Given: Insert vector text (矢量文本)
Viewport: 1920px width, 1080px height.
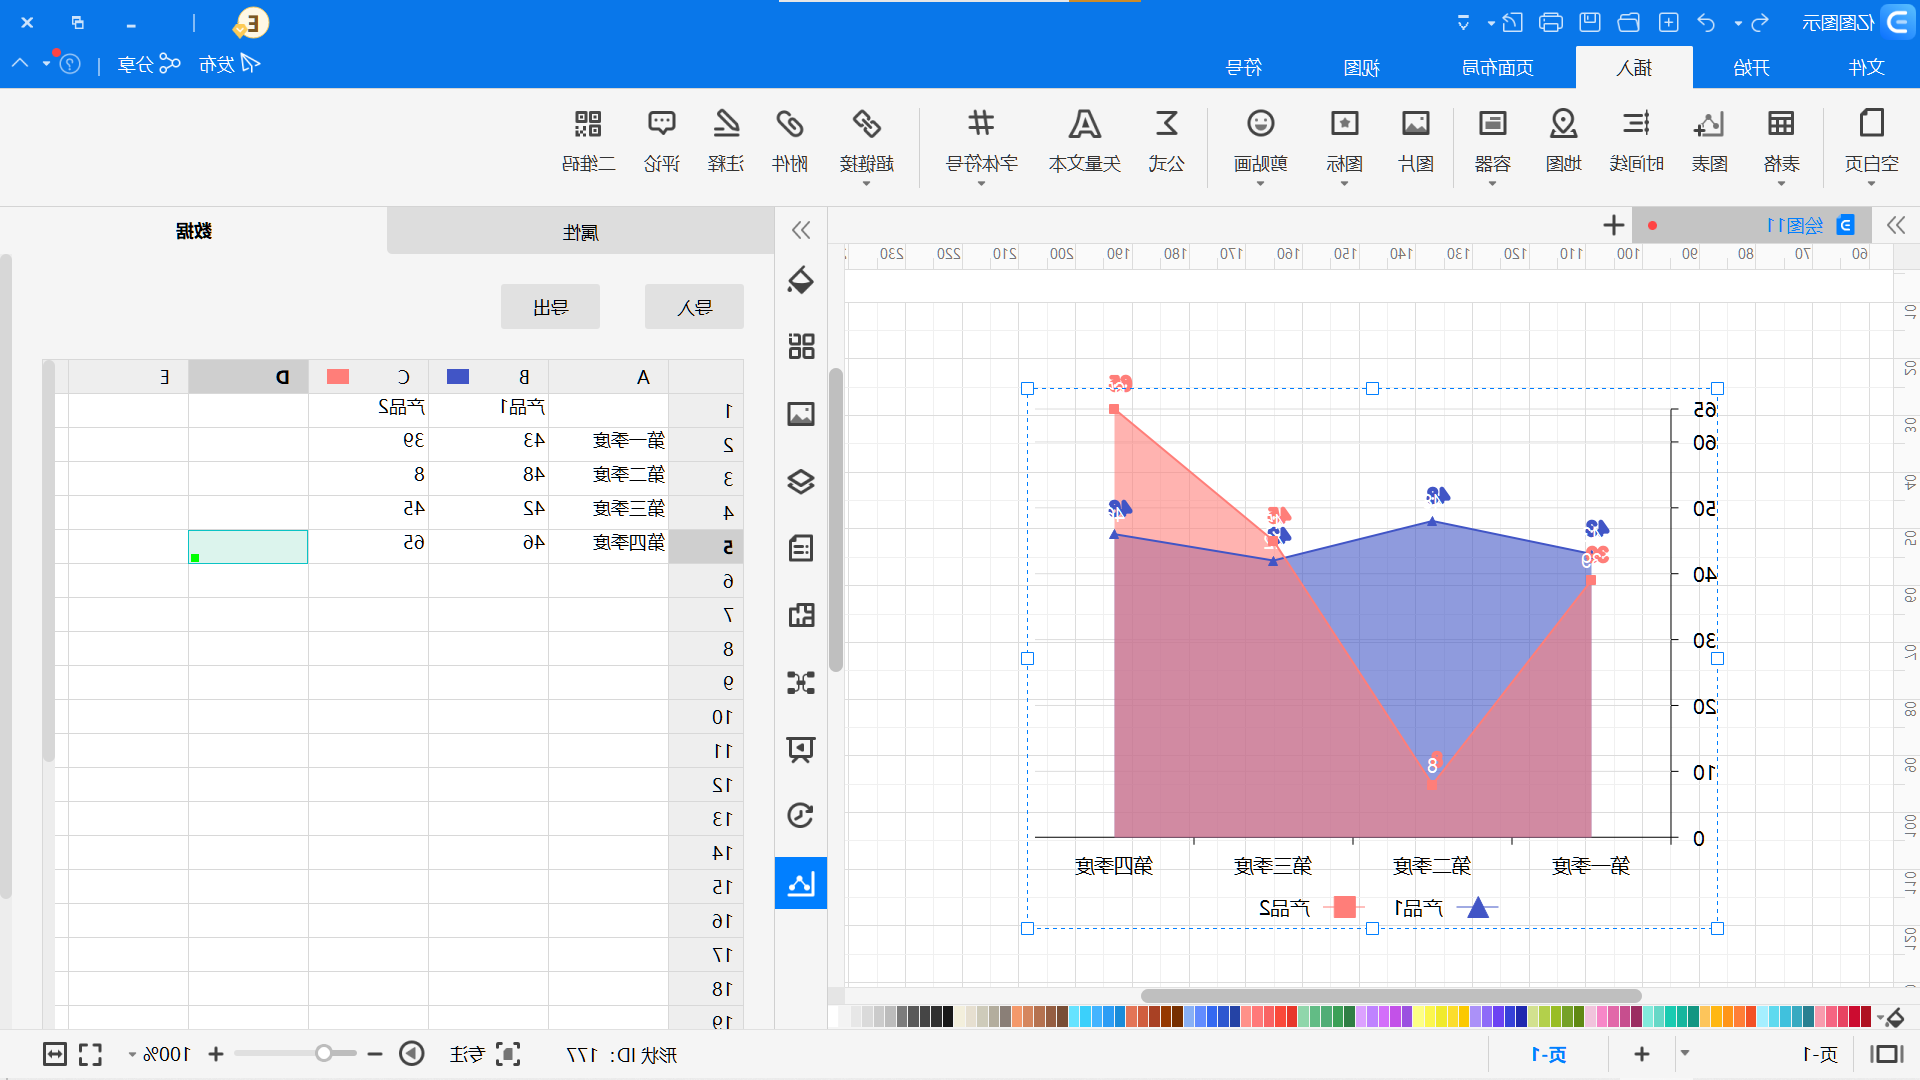Looking at the screenshot, I should [1084, 140].
